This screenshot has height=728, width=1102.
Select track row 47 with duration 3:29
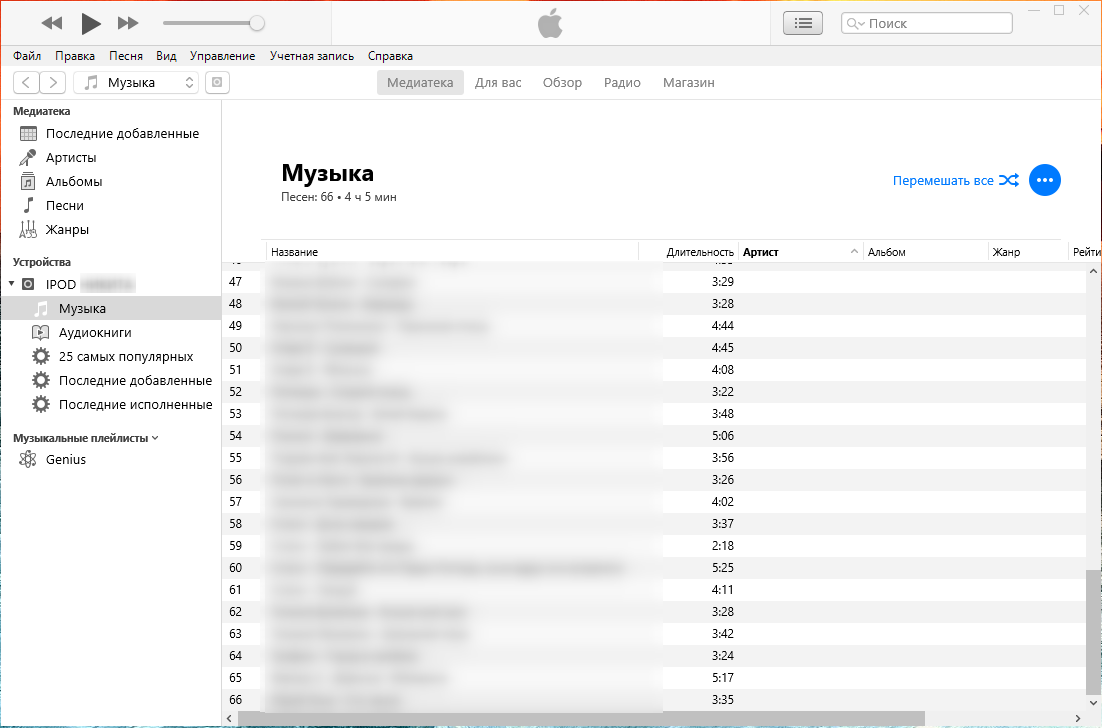point(654,282)
